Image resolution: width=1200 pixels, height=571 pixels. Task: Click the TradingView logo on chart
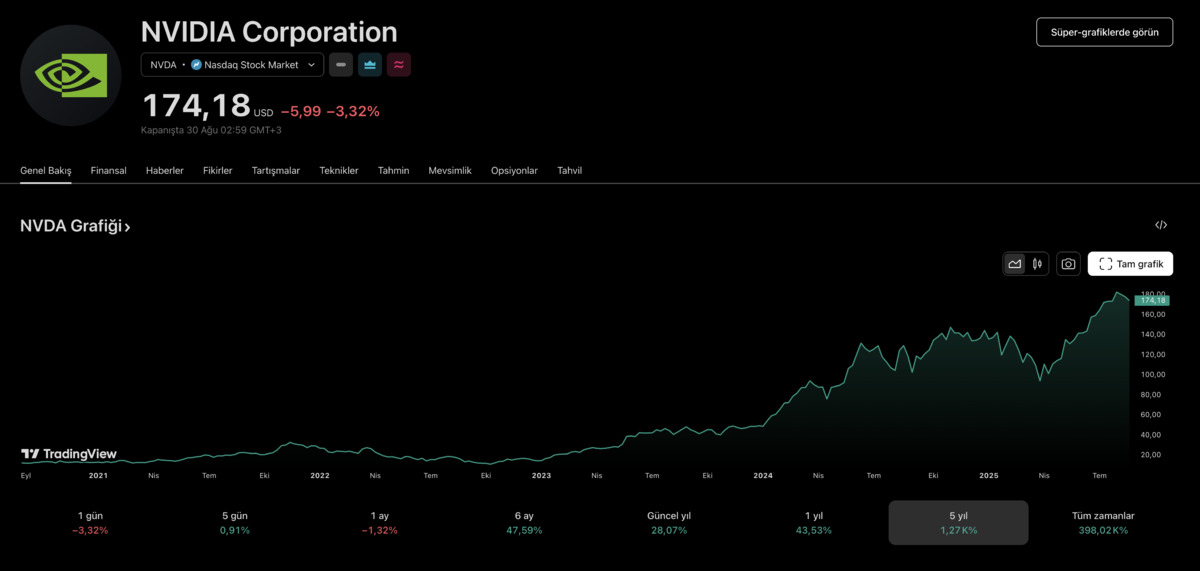[69, 454]
